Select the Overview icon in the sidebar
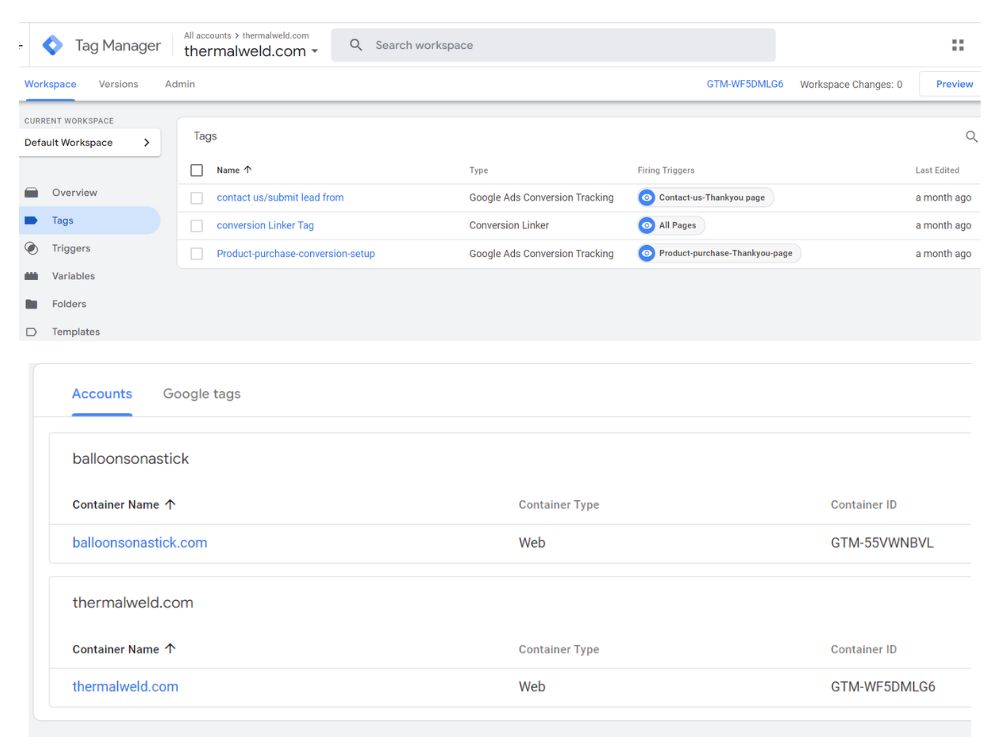Viewport: 1000px width, 750px height. coord(31,191)
